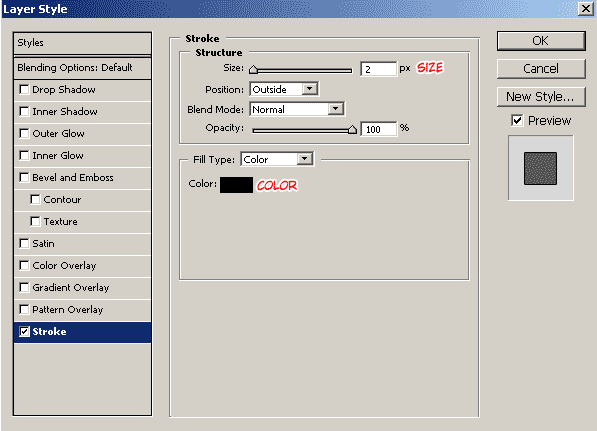The image size is (597, 431).
Task: Turn on the Outer Glow effect checkbox
Action: (x=24, y=134)
